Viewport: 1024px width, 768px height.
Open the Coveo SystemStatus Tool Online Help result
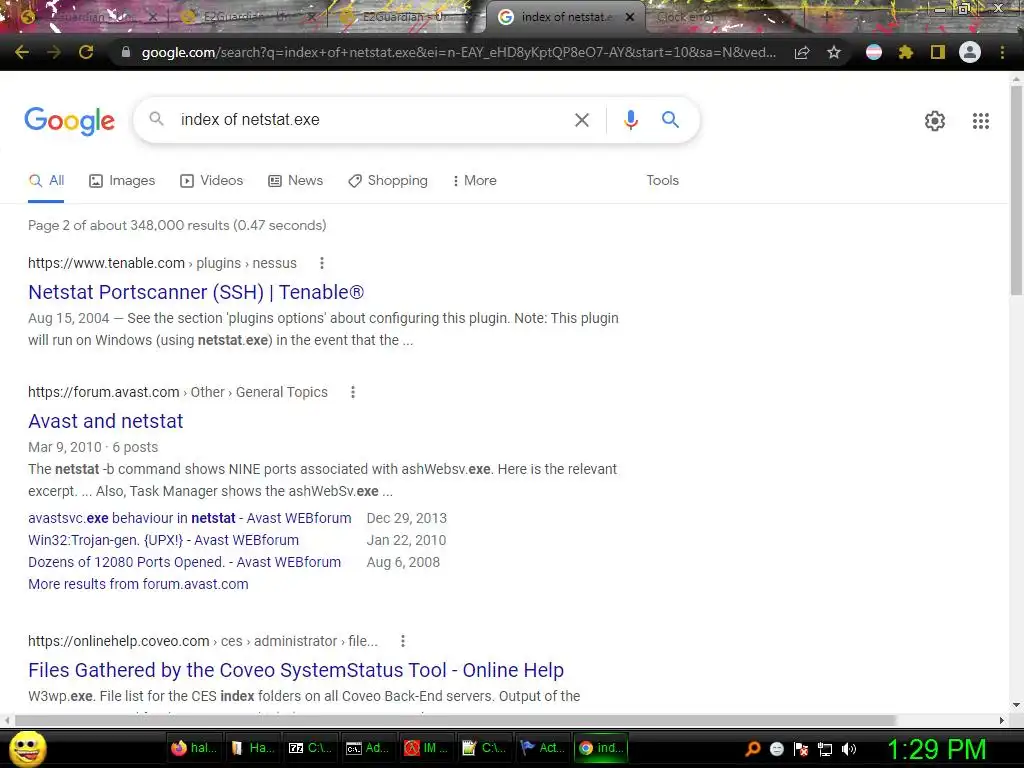[x=296, y=670]
